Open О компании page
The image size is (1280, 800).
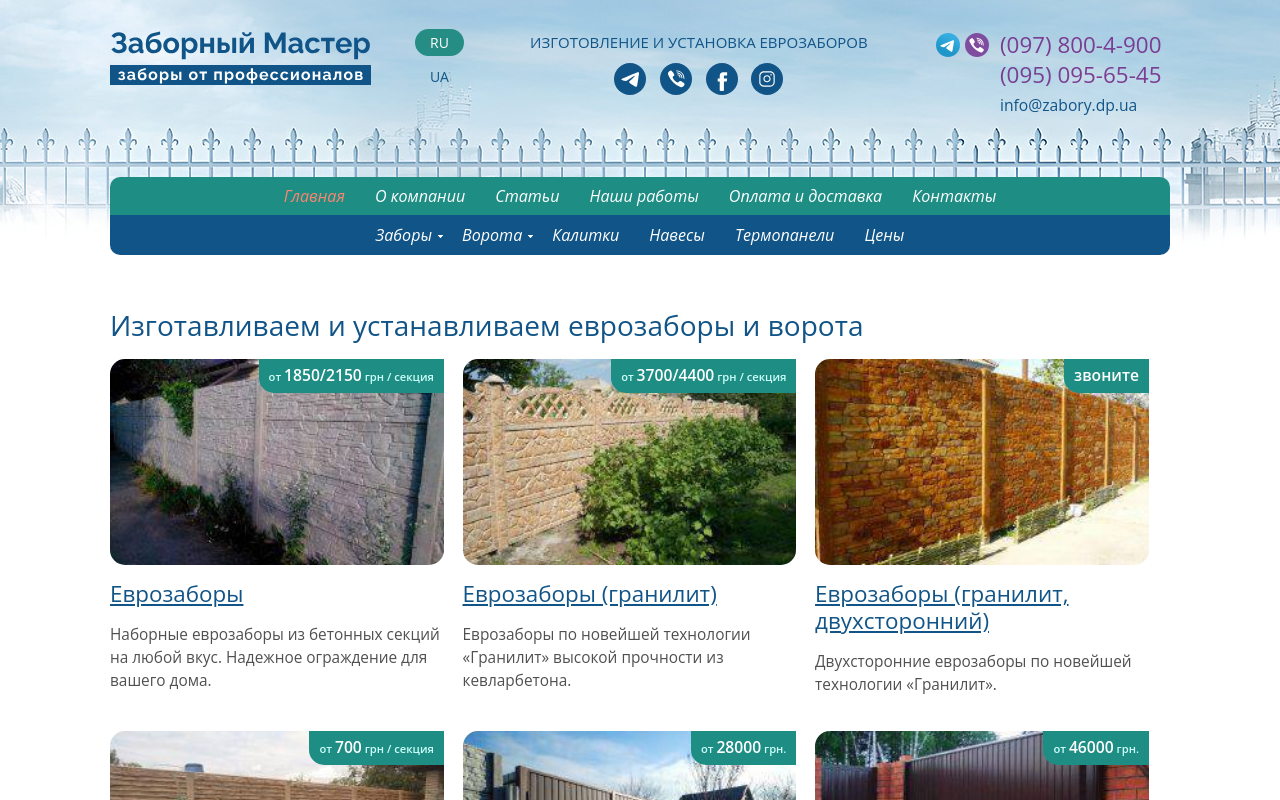click(420, 196)
